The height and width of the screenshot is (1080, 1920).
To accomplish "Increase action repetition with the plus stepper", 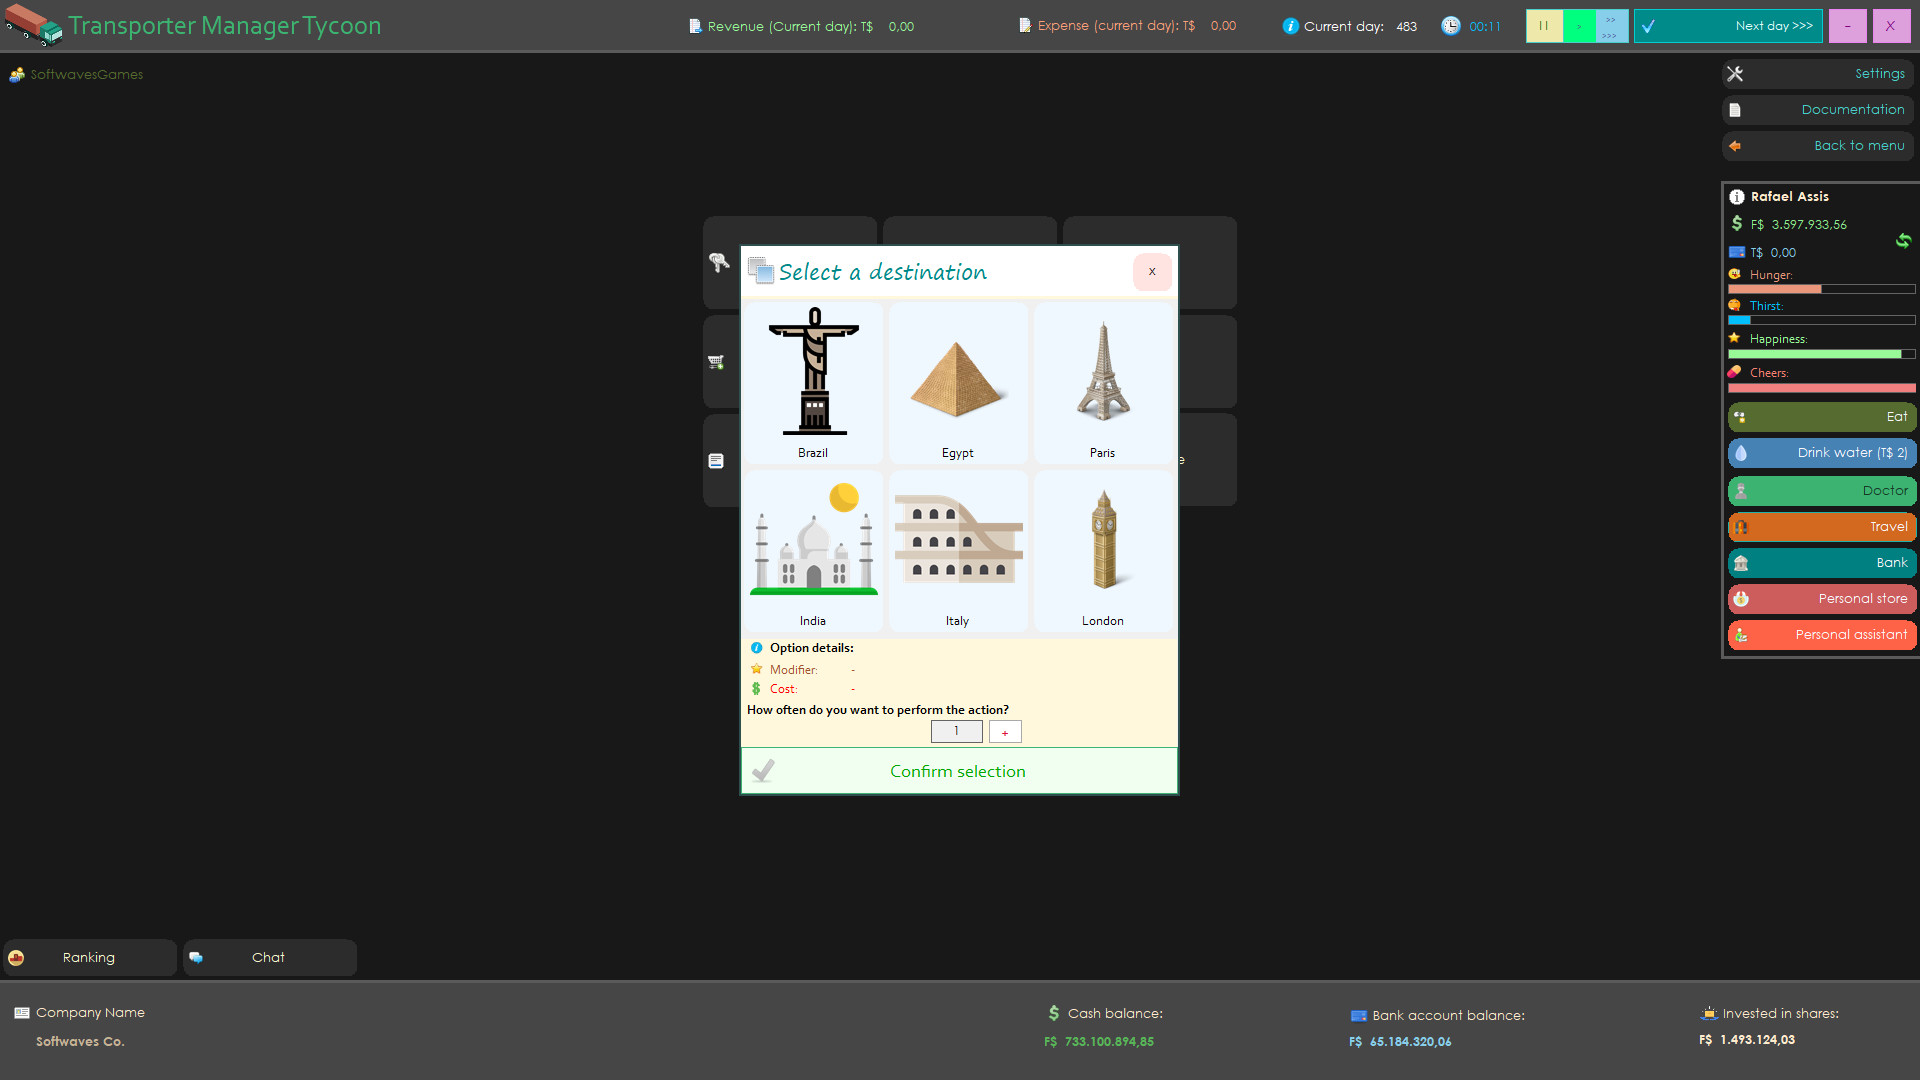I will (x=1004, y=731).
